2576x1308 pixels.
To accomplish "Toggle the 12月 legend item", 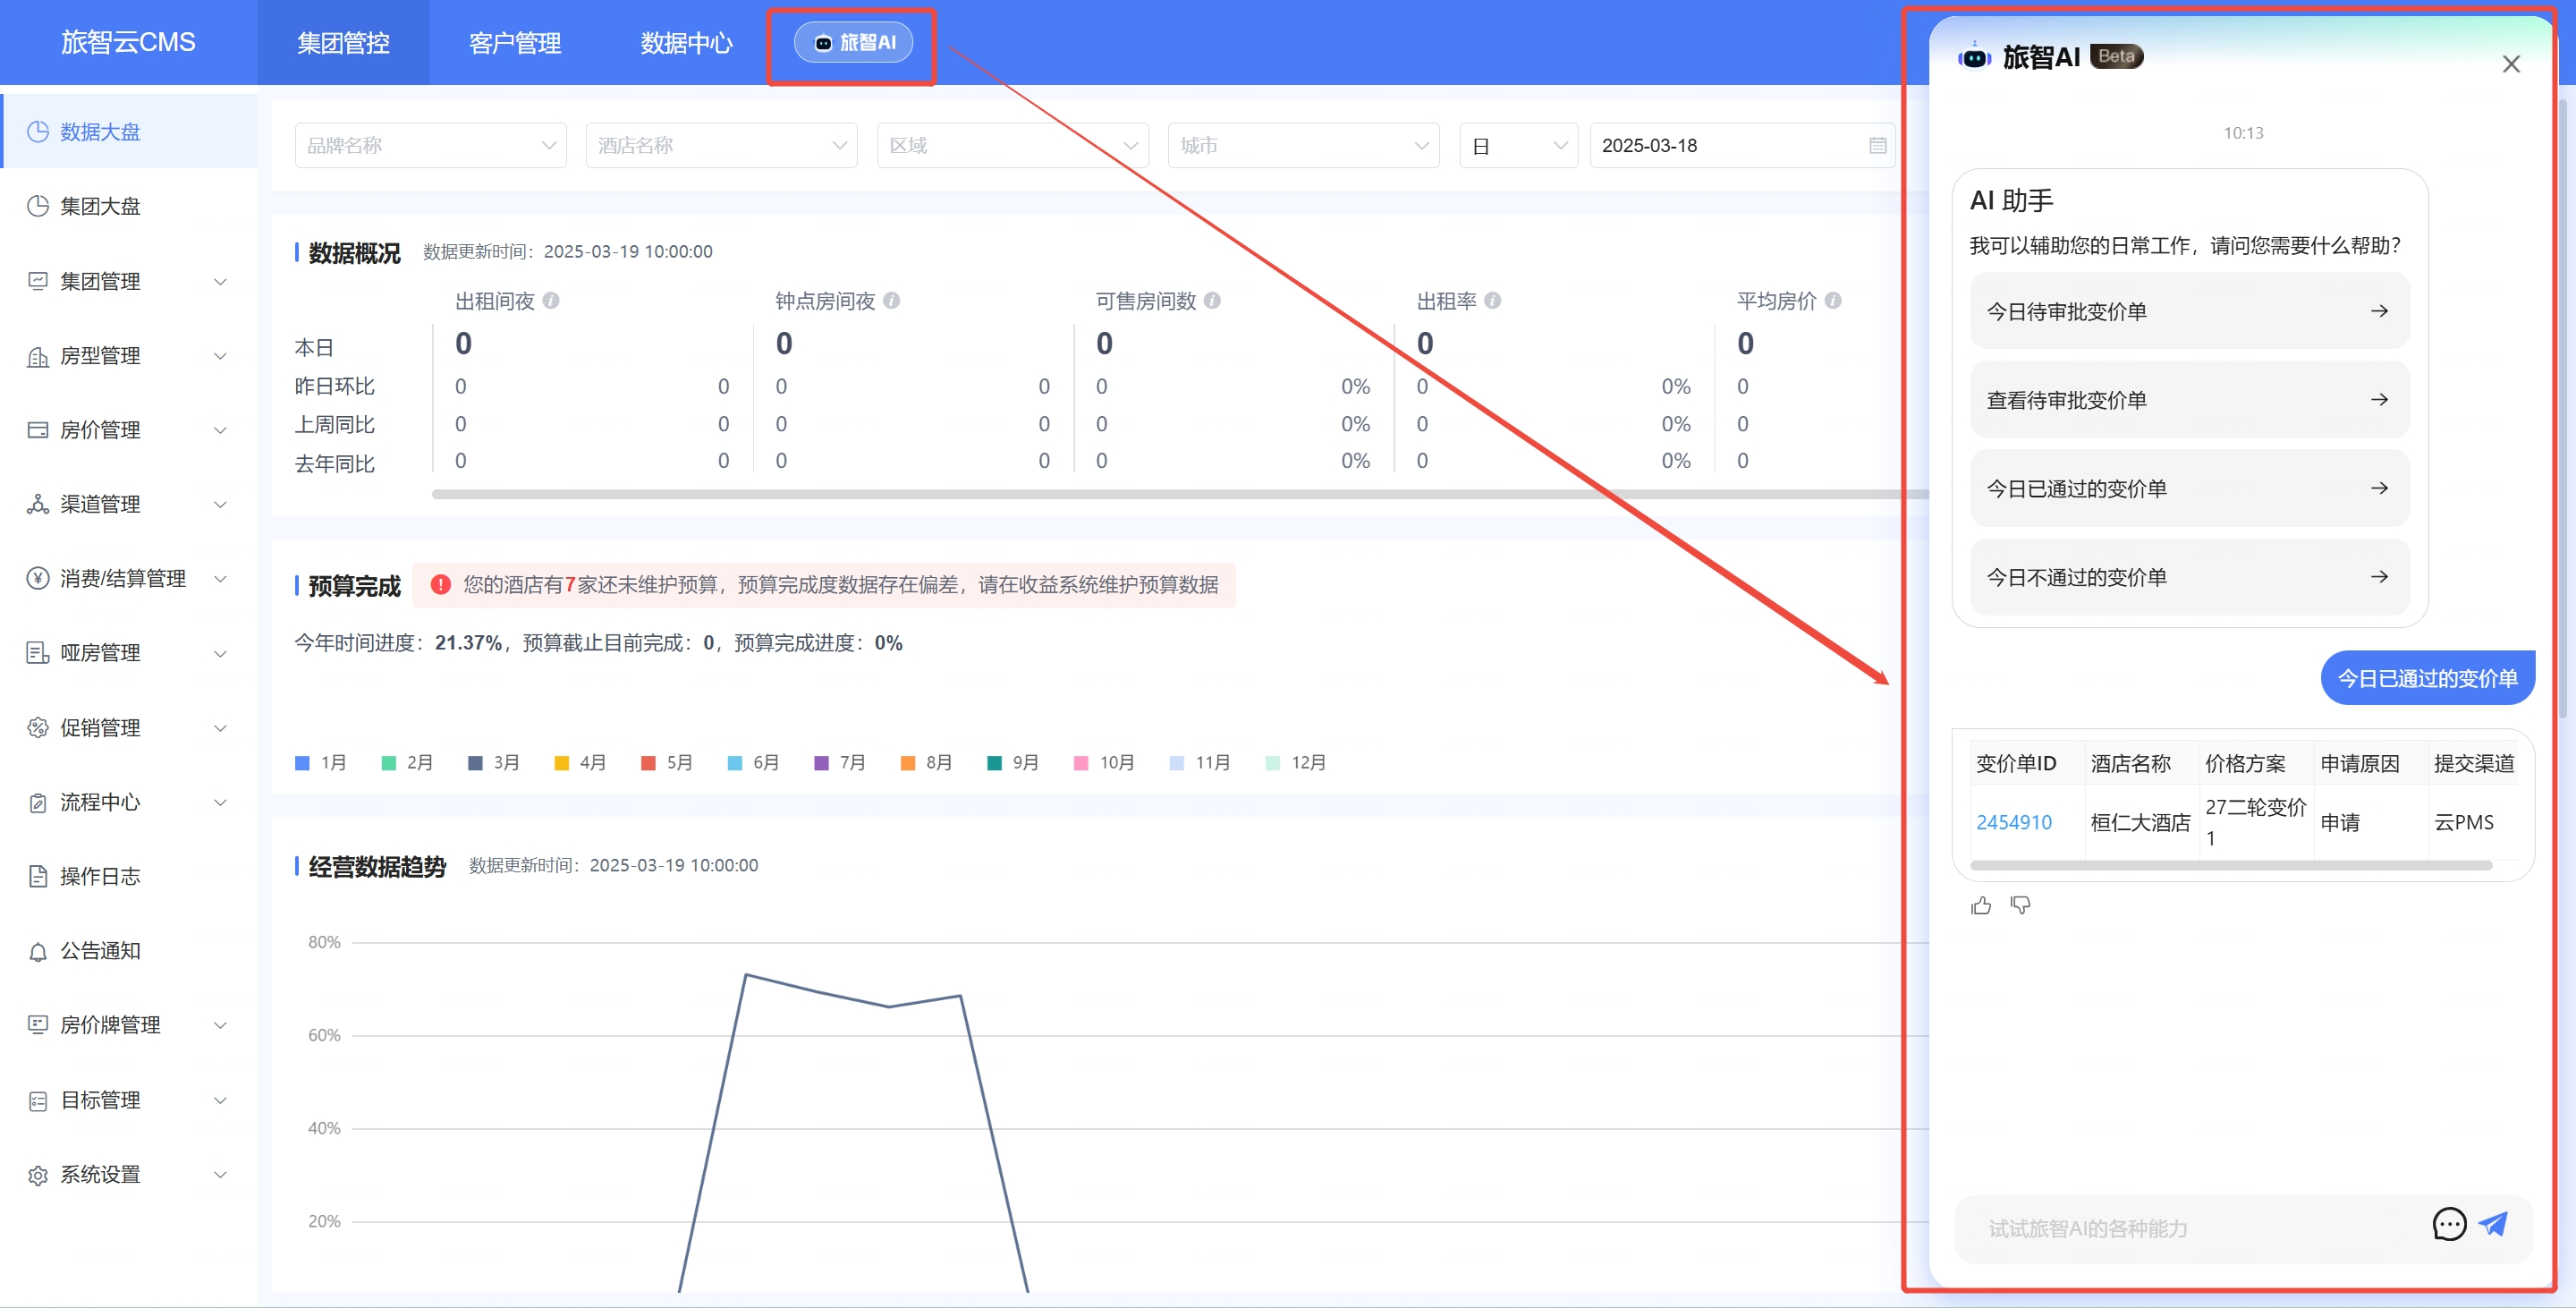I will click(1295, 763).
